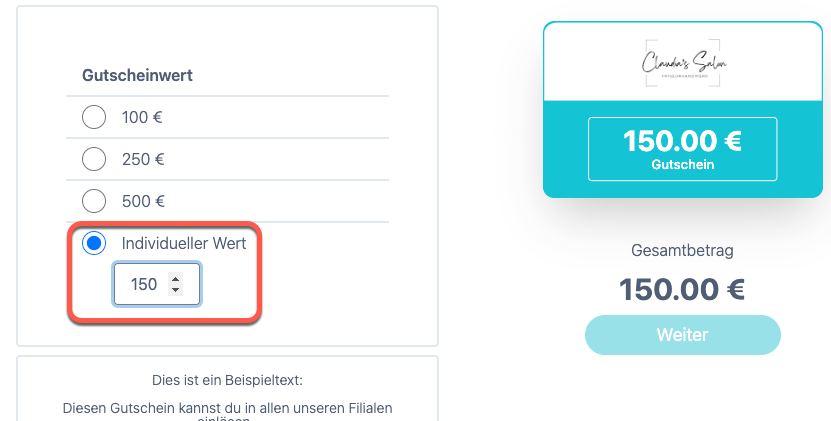The image size is (831, 421).
Task: Click "Dies ist ein Beispieltext" line
Action: point(227,380)
